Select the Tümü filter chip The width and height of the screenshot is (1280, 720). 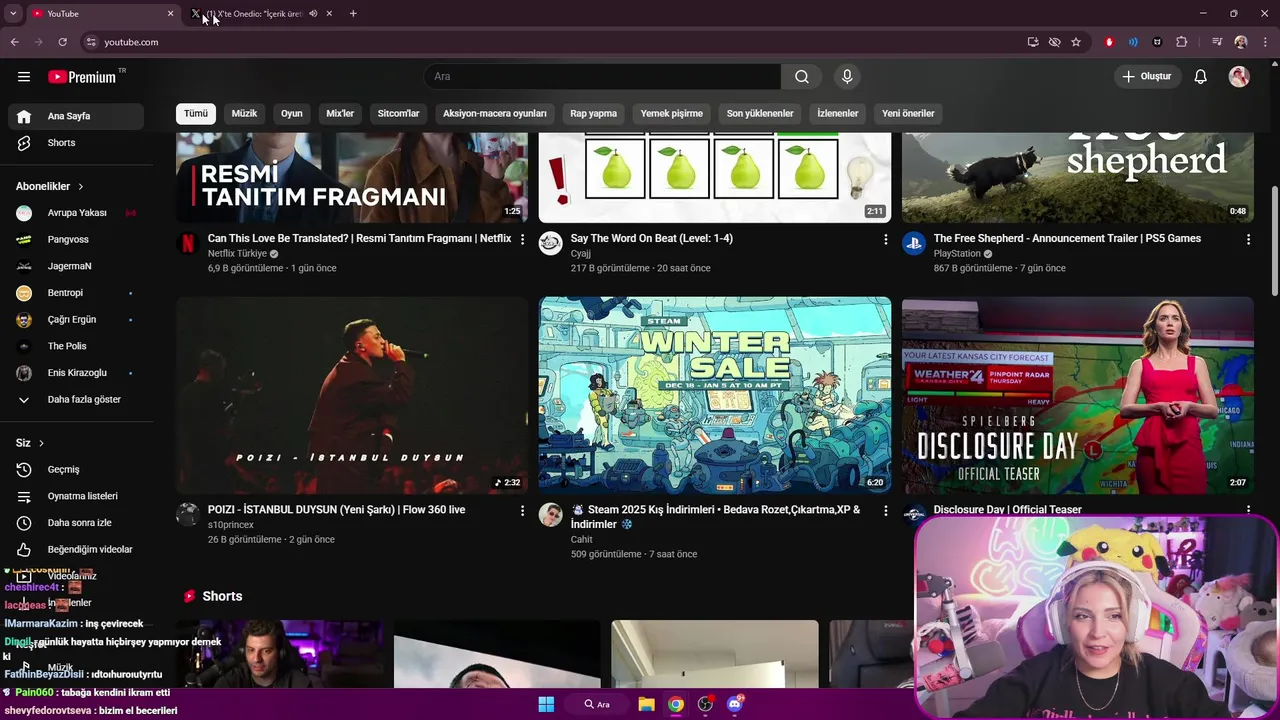196,113
